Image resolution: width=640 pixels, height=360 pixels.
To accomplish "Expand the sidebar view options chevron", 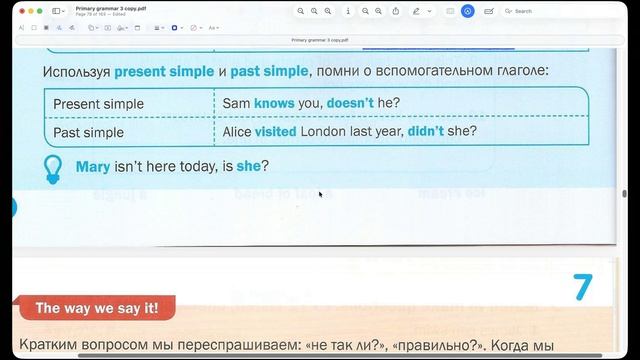I will click(63, 11).
